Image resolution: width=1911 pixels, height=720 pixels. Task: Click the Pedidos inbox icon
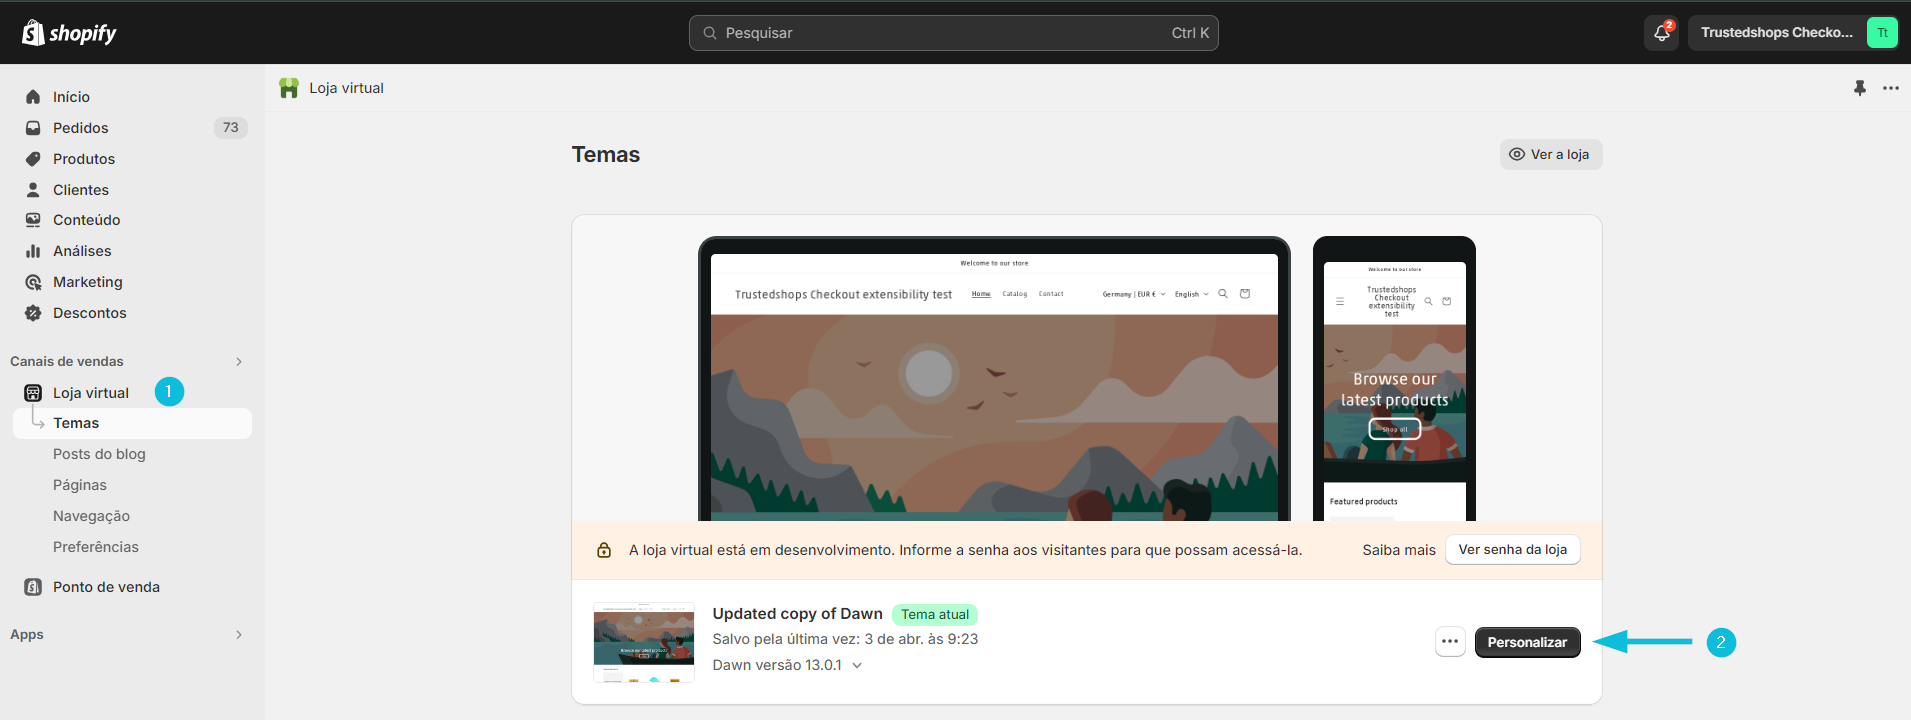click(x=33, y=128)
